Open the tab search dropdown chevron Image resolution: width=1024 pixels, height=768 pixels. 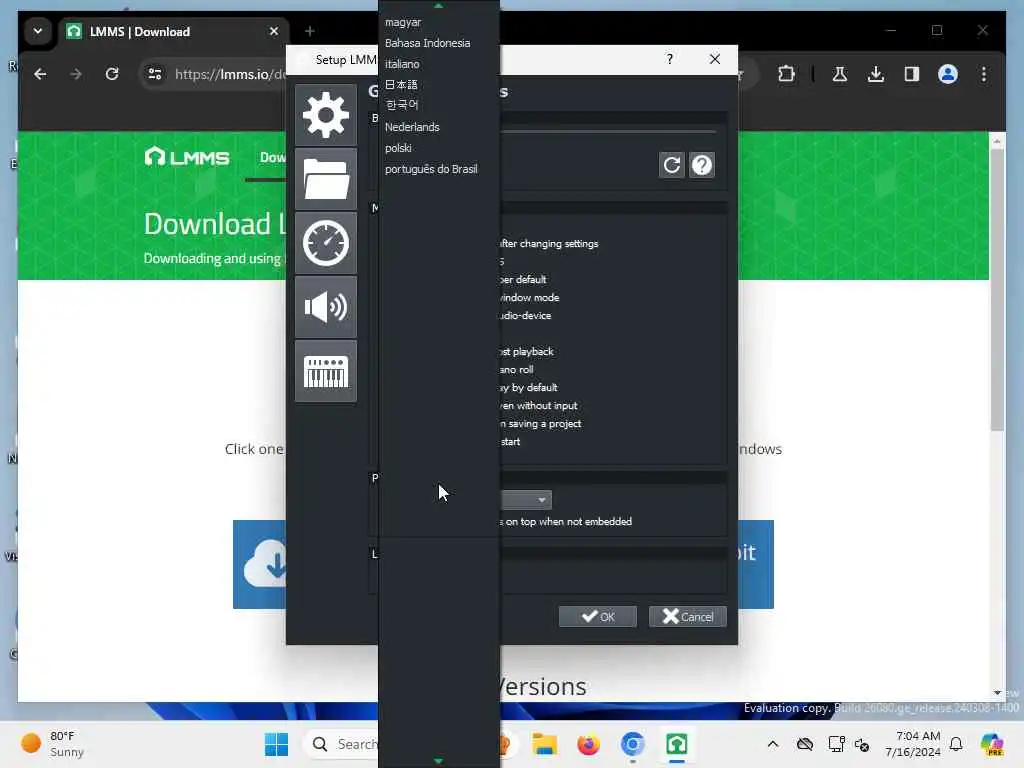(38, 31)
